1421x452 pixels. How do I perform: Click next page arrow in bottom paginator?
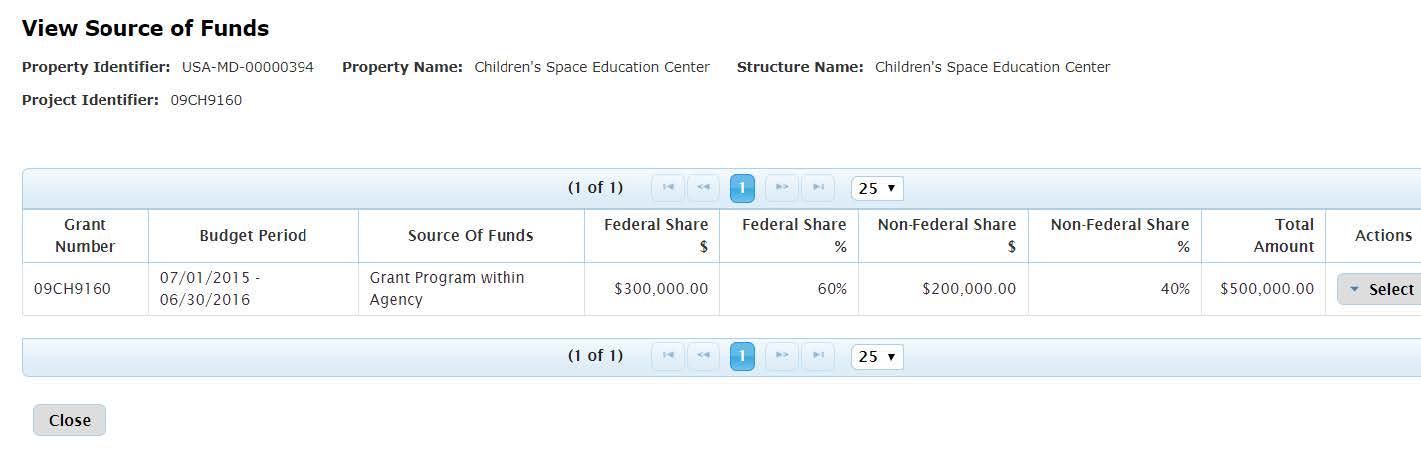click(782, 356)
